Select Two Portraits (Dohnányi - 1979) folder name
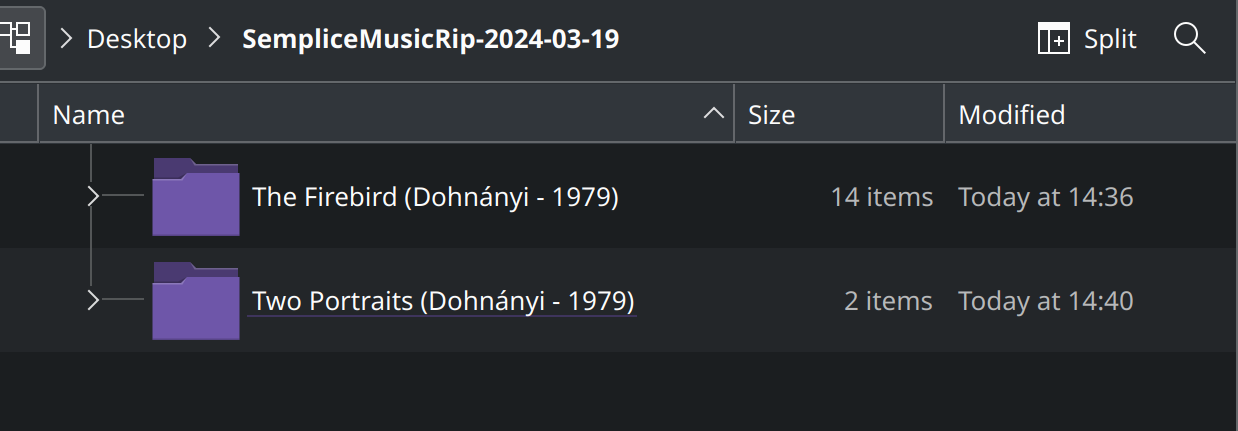Screen dimensions: 1238x431 [443, 301]
